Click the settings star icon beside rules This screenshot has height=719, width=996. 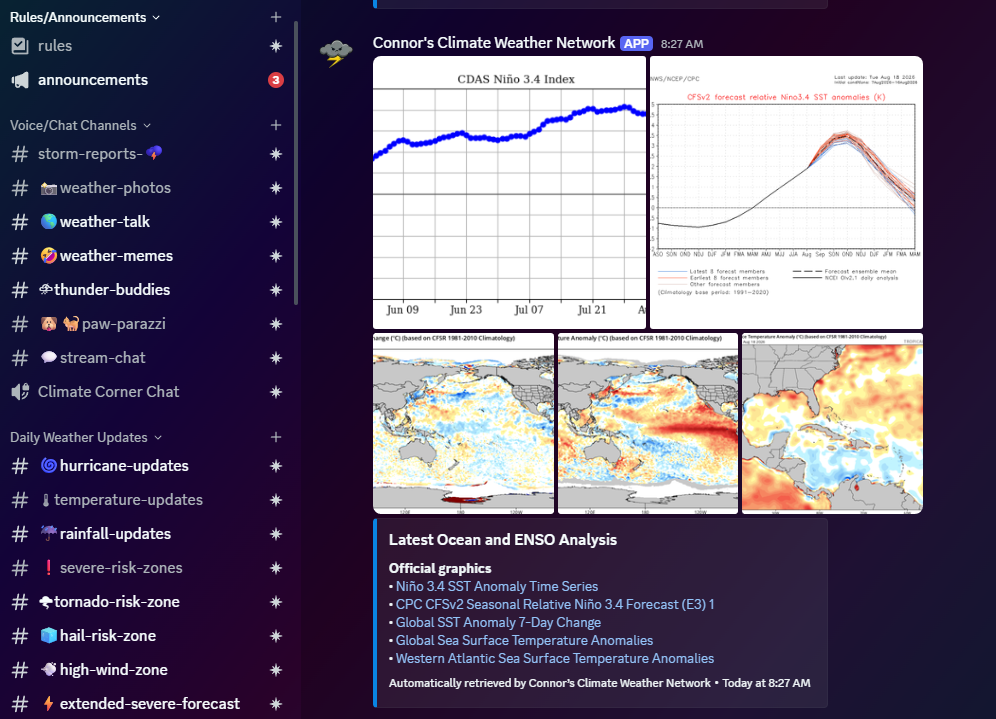click(276, 46)
